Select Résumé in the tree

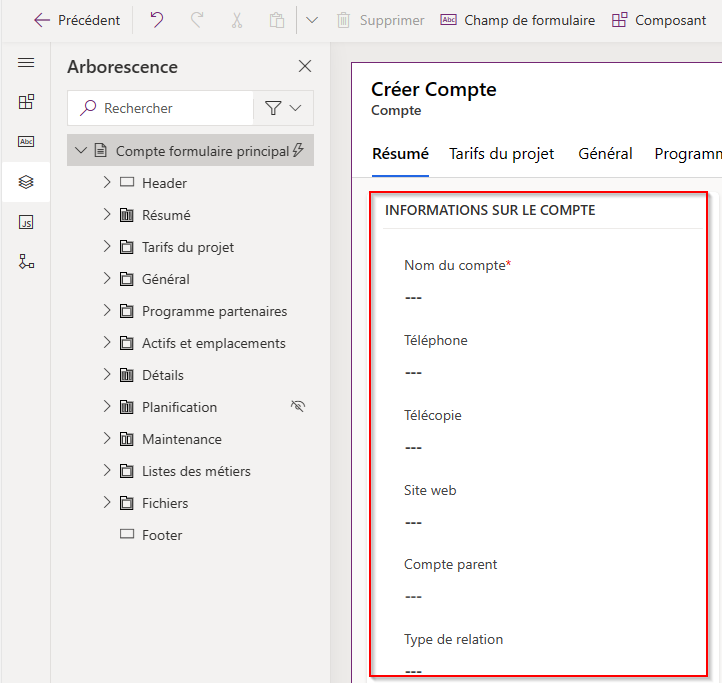[x=166, y=215]
